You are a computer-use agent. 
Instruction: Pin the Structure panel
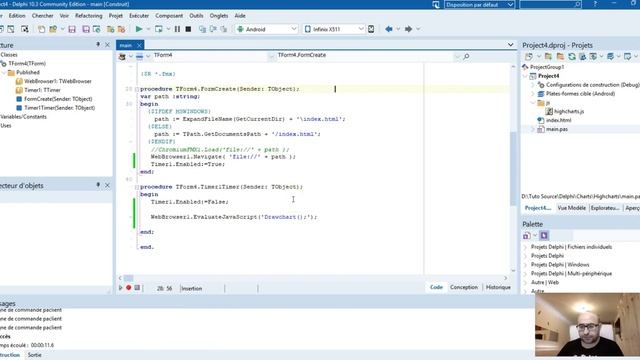coord(98,44)
